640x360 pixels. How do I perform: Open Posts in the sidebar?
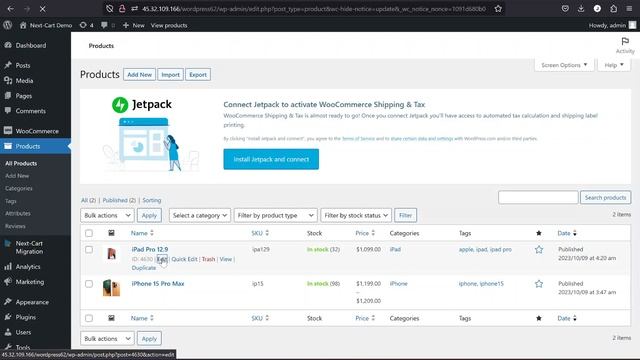coord(23,65)
